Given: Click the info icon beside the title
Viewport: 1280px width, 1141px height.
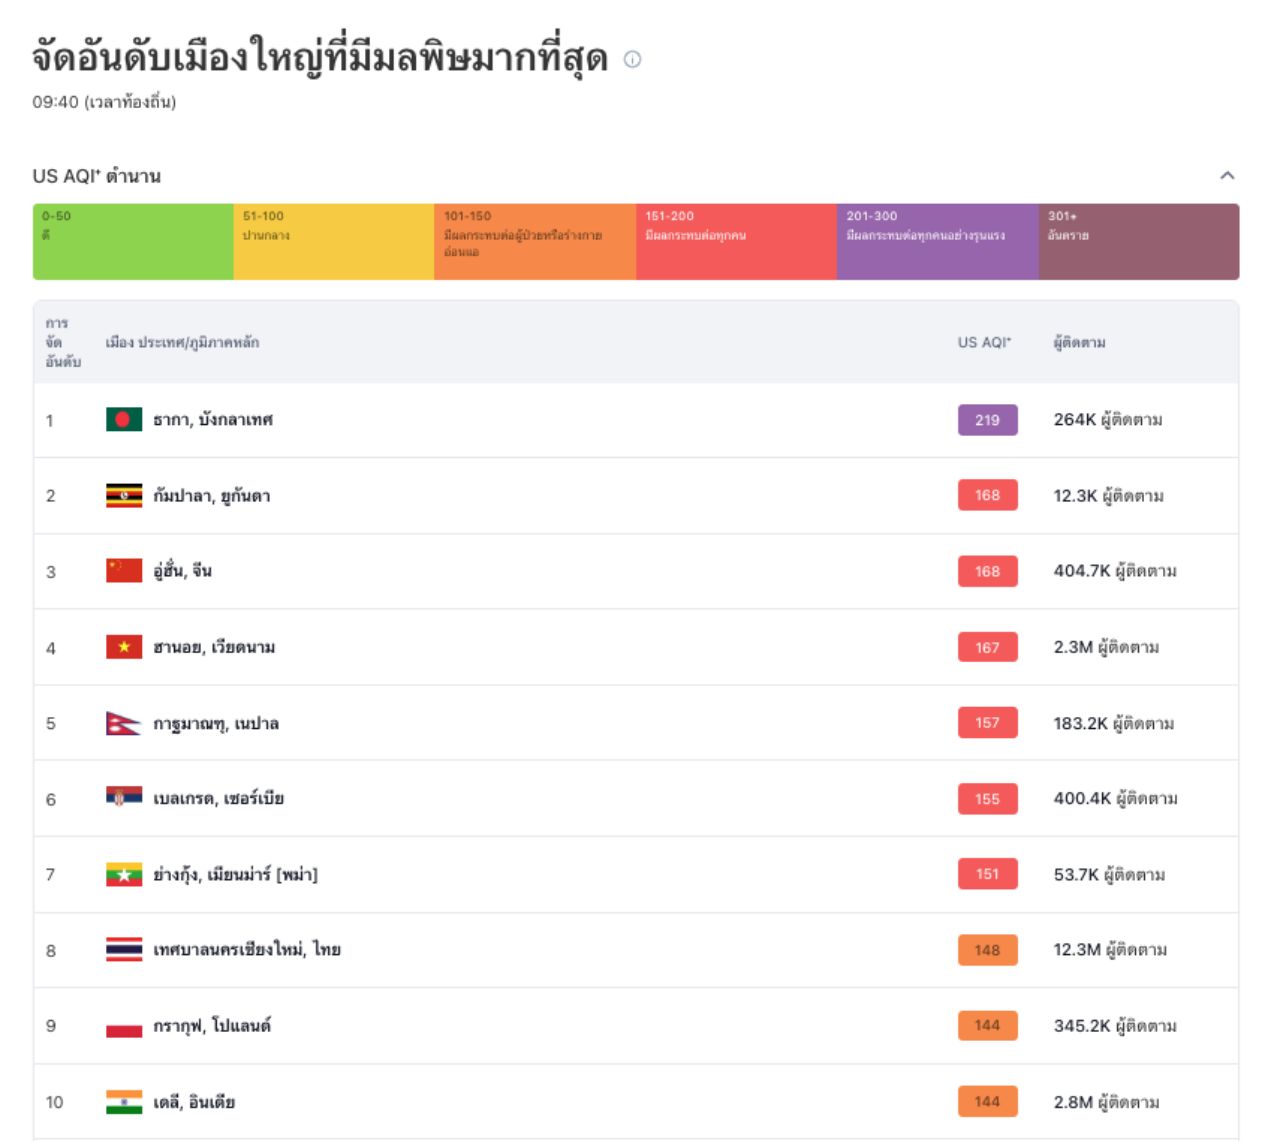Looking at the screenshot, I should tap(632, 59).
